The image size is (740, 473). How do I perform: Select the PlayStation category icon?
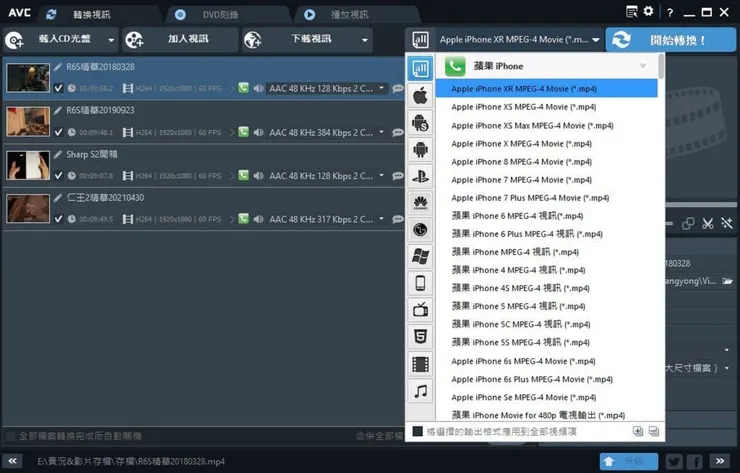tap(420, 177)
